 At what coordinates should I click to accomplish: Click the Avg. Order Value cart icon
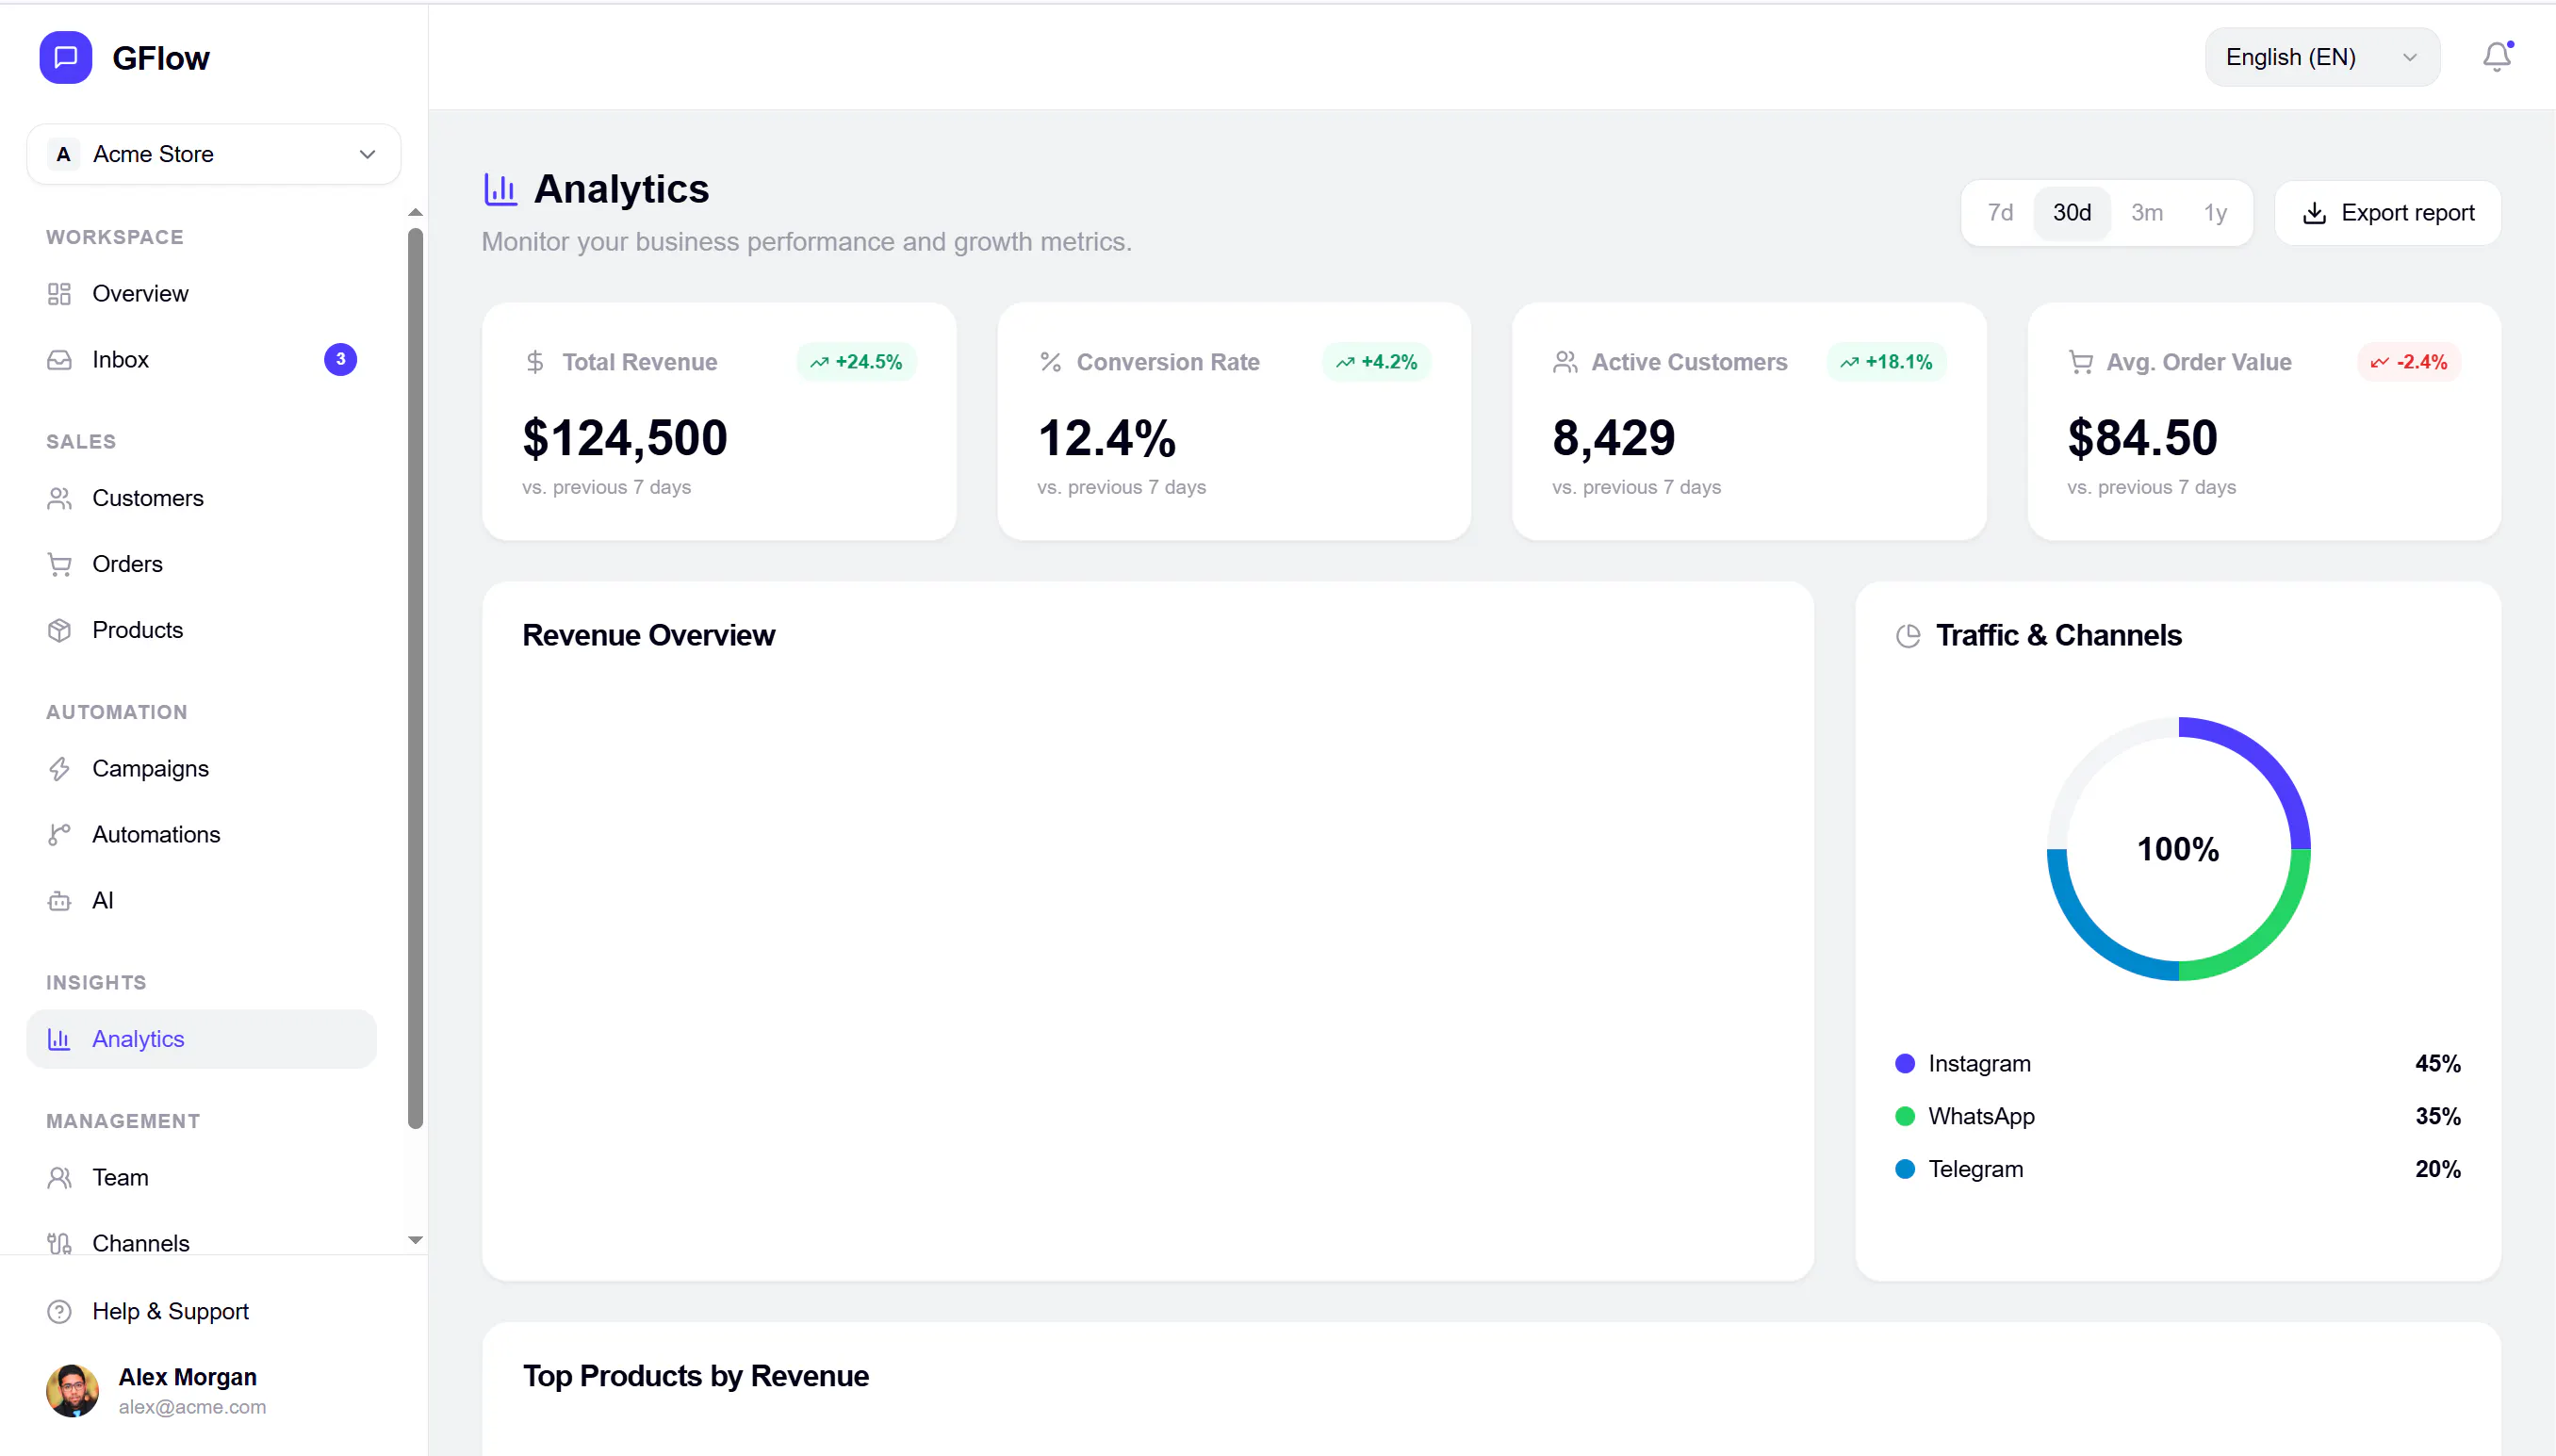point(2080,362)
